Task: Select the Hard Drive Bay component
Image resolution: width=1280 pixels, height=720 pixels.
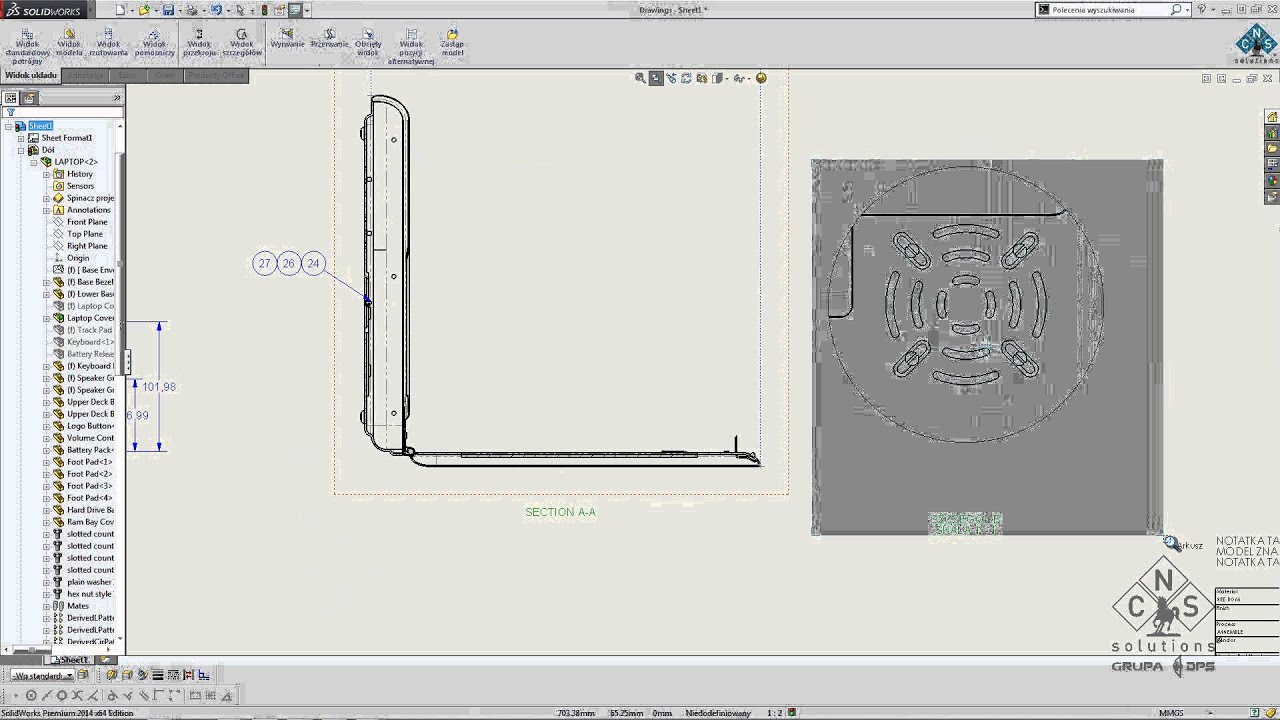Action: point(89,510)
